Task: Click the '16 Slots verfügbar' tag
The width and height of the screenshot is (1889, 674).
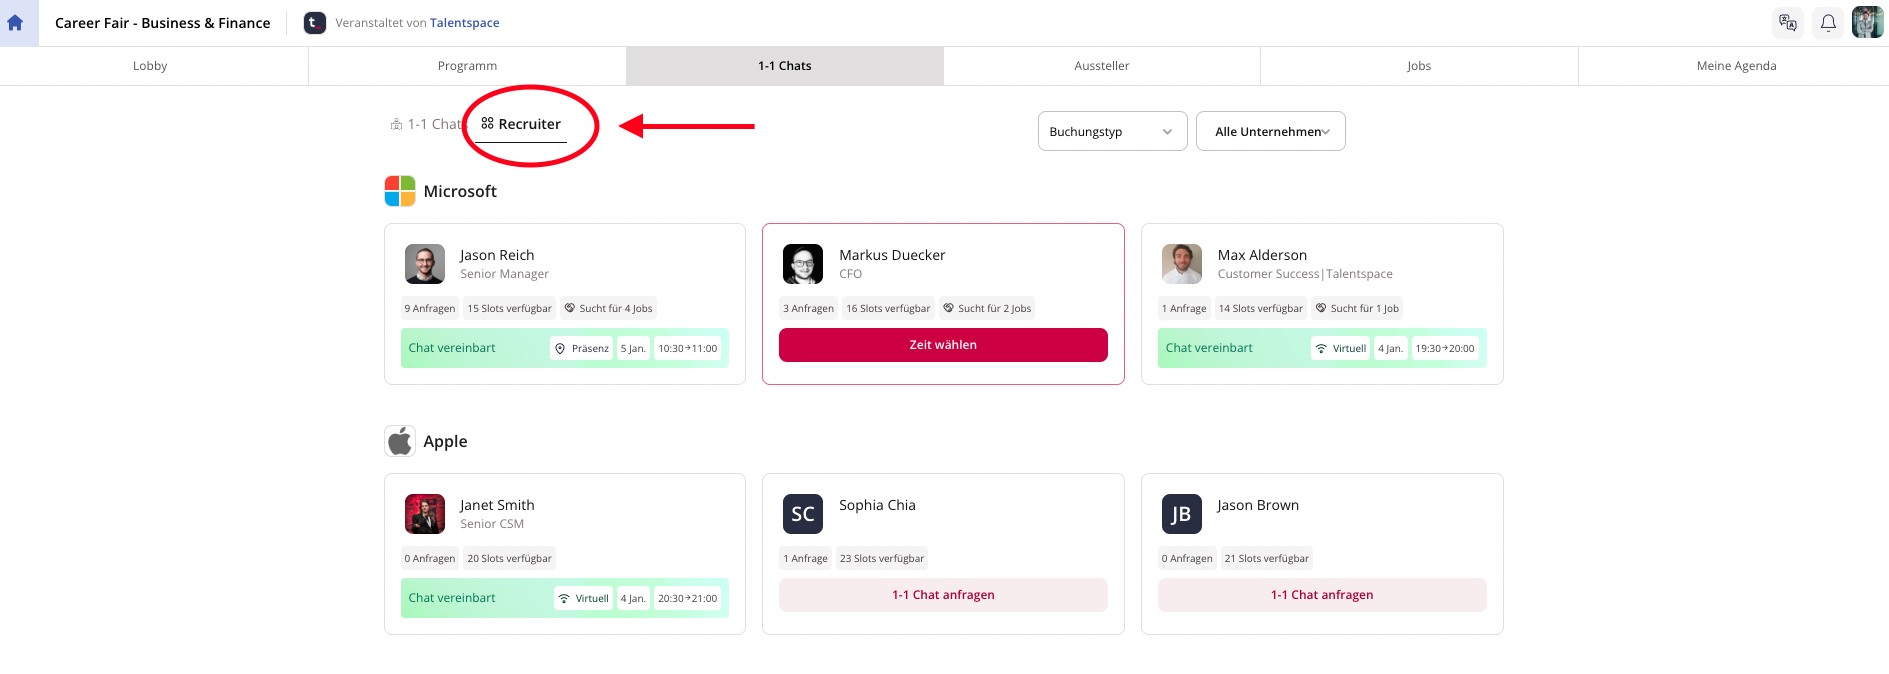Action: point(888,308)
